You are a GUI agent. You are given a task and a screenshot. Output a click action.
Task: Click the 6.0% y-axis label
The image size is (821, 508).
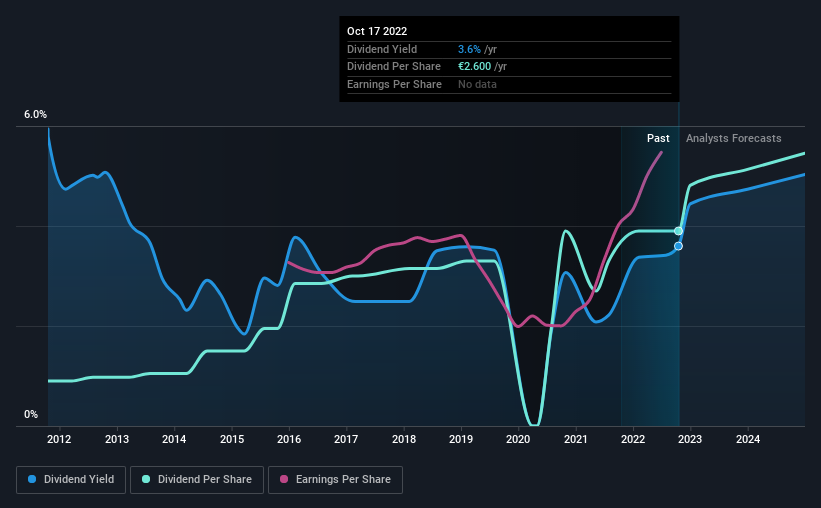[36, 115]
